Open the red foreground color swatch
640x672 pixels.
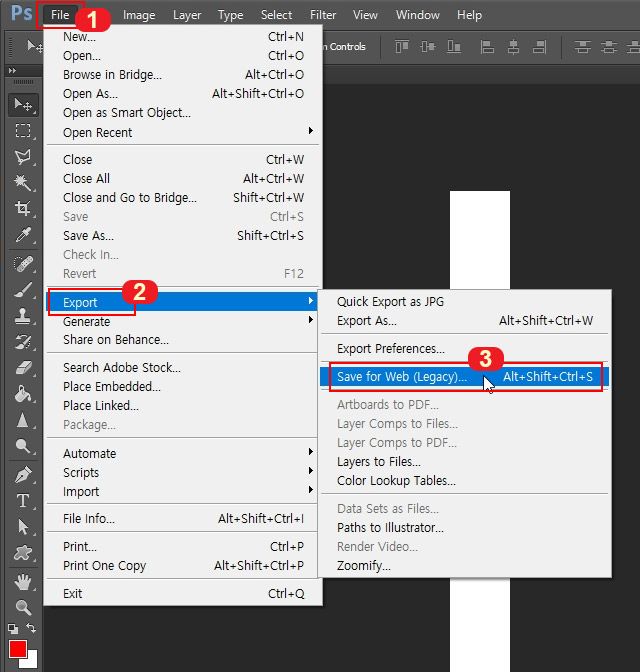click(x=18, y=649)
